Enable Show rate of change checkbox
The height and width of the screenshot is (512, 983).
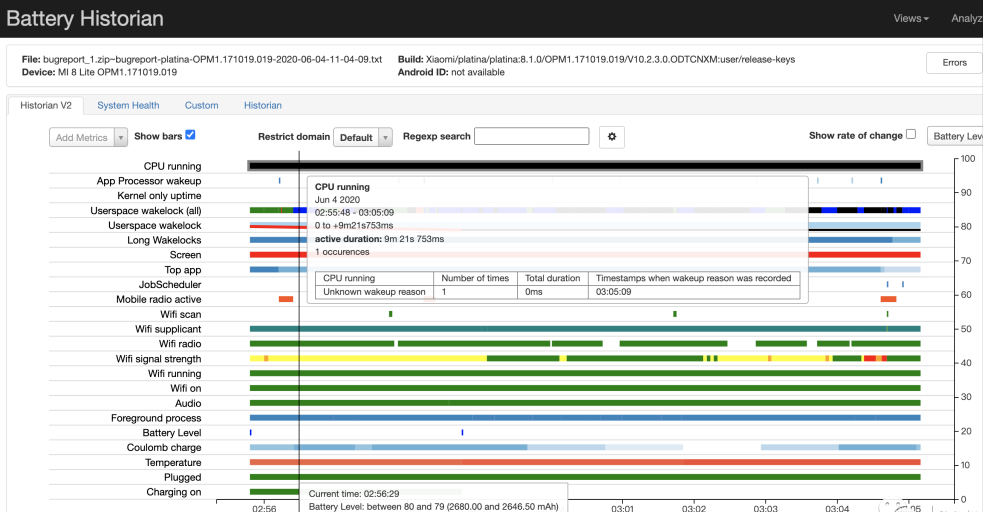tap(911, 135)
